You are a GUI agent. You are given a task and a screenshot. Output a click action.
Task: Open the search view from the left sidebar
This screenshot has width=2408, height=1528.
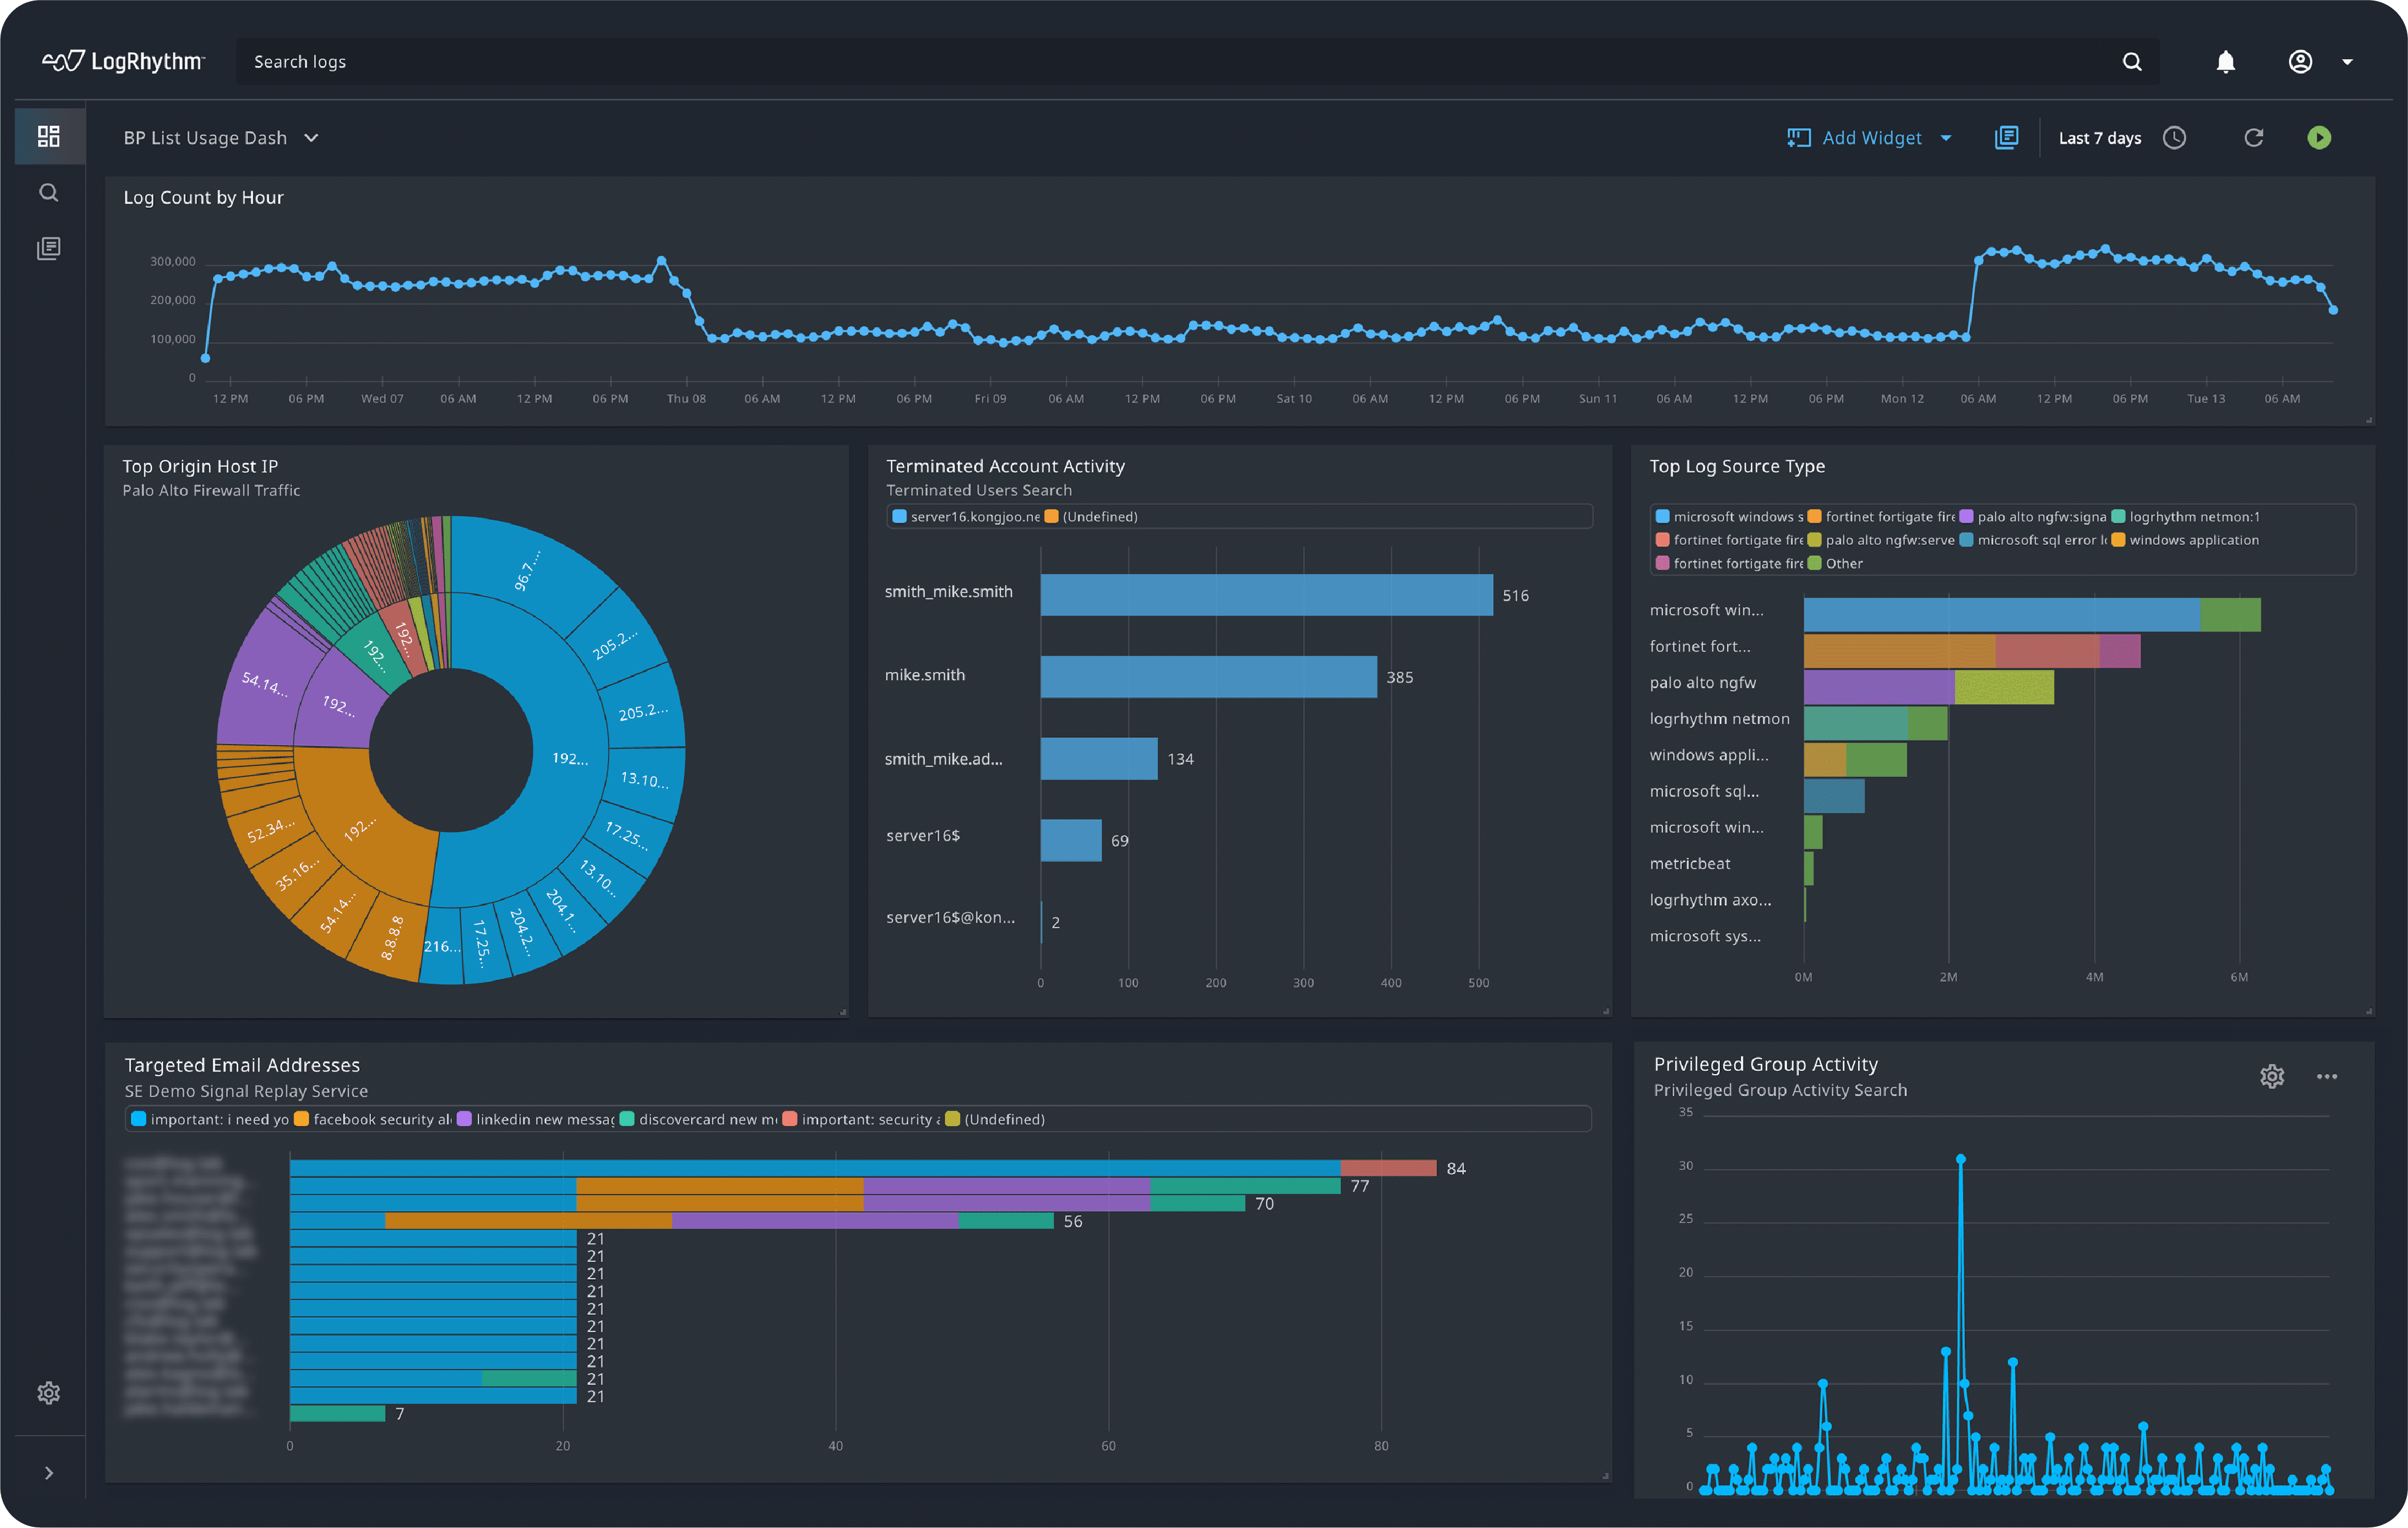click(x=48, y=192)
